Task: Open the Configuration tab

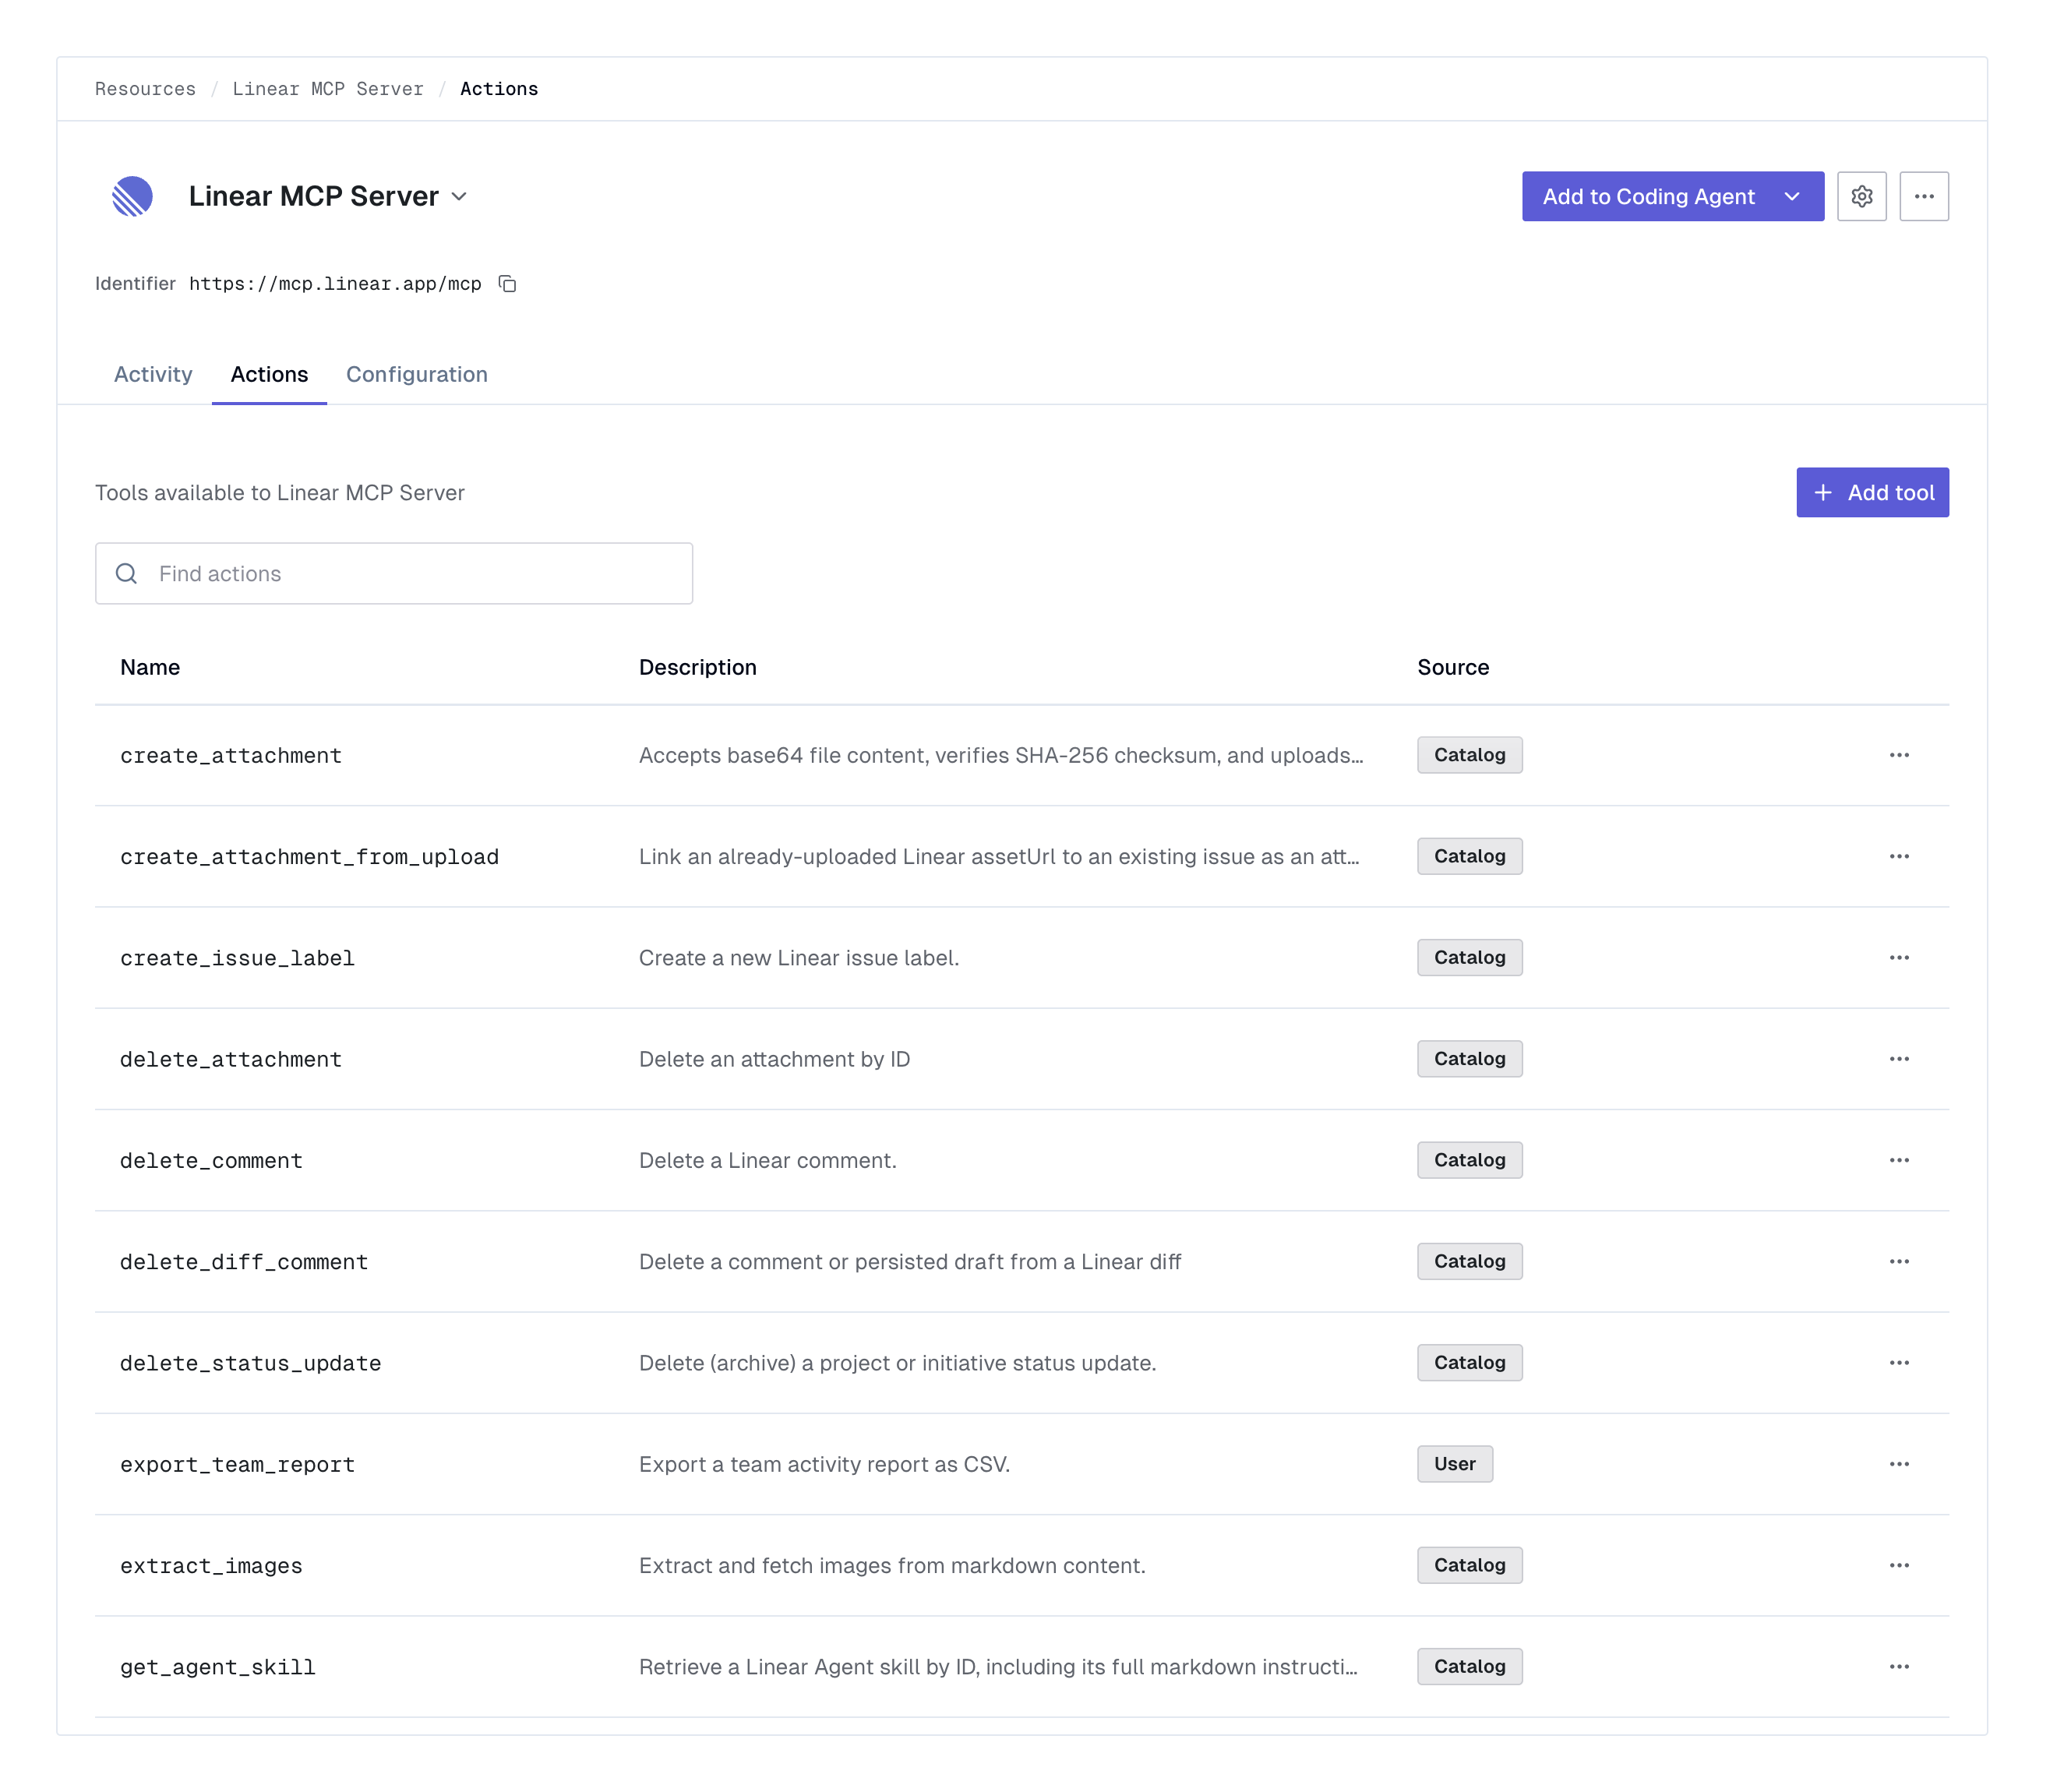Action: [417, 374]
